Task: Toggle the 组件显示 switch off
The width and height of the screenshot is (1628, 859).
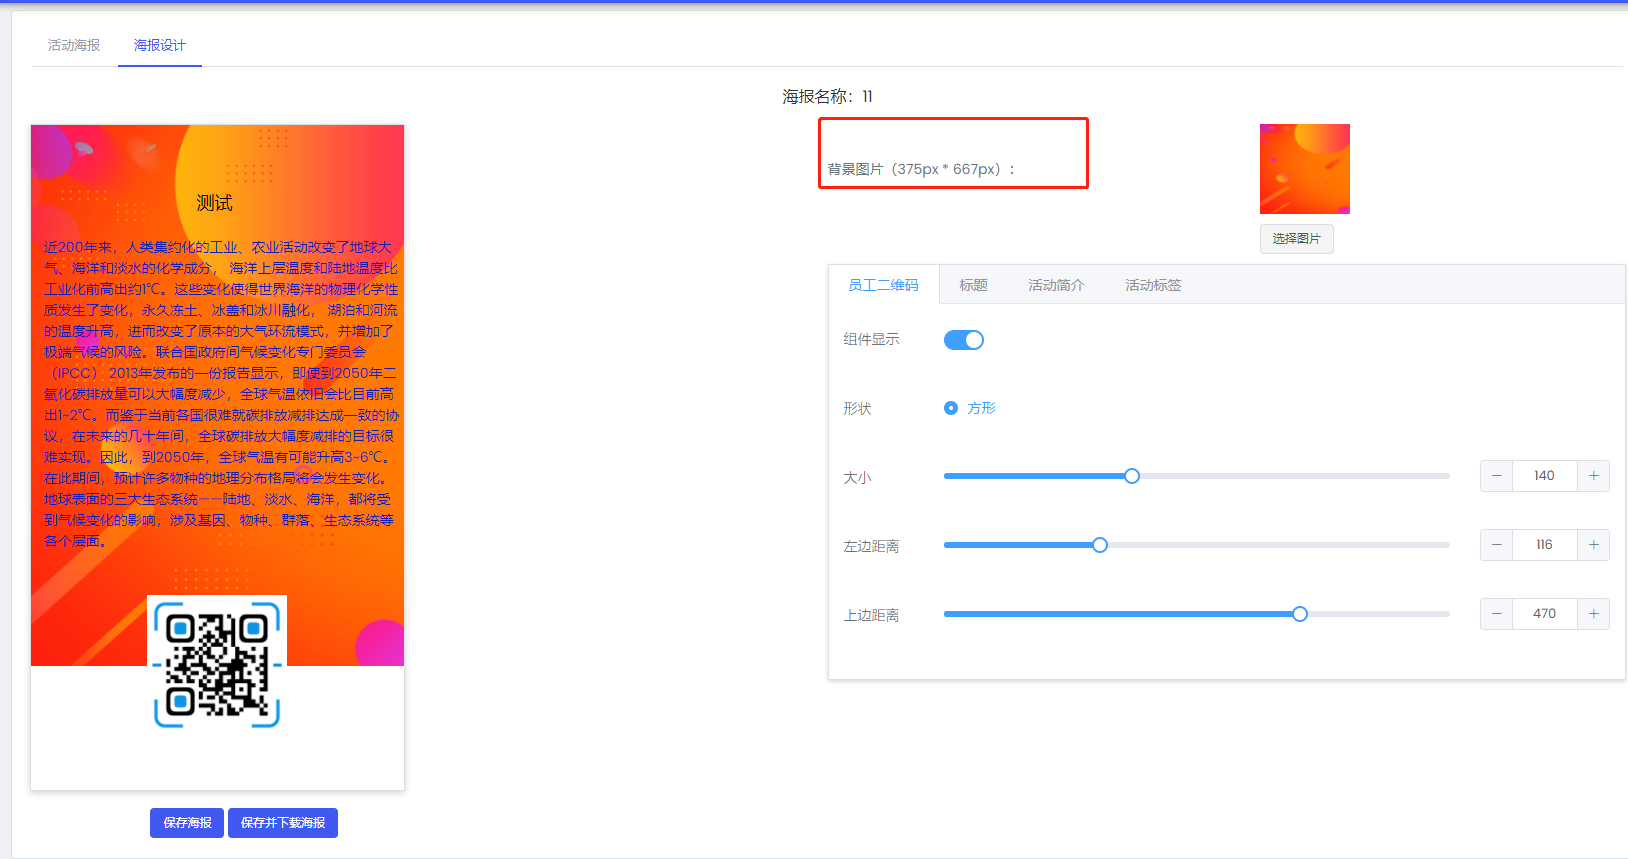Action: [964, 340]
